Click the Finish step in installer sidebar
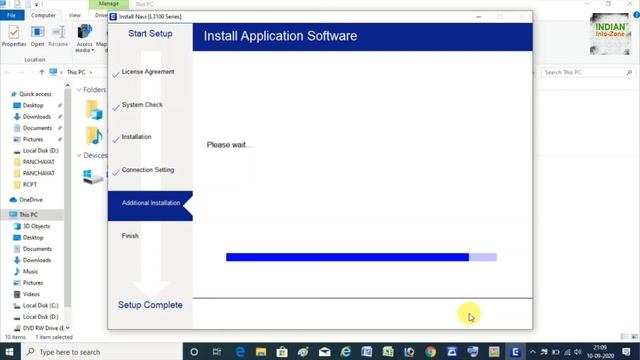The width and height of the screenshot is (640, 360). tap(130, 236)
